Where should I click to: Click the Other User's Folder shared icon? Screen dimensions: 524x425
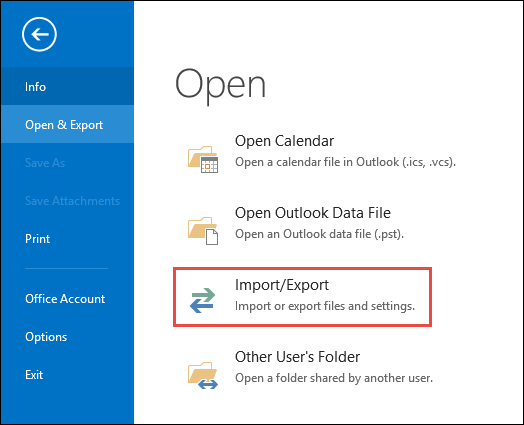203,375
